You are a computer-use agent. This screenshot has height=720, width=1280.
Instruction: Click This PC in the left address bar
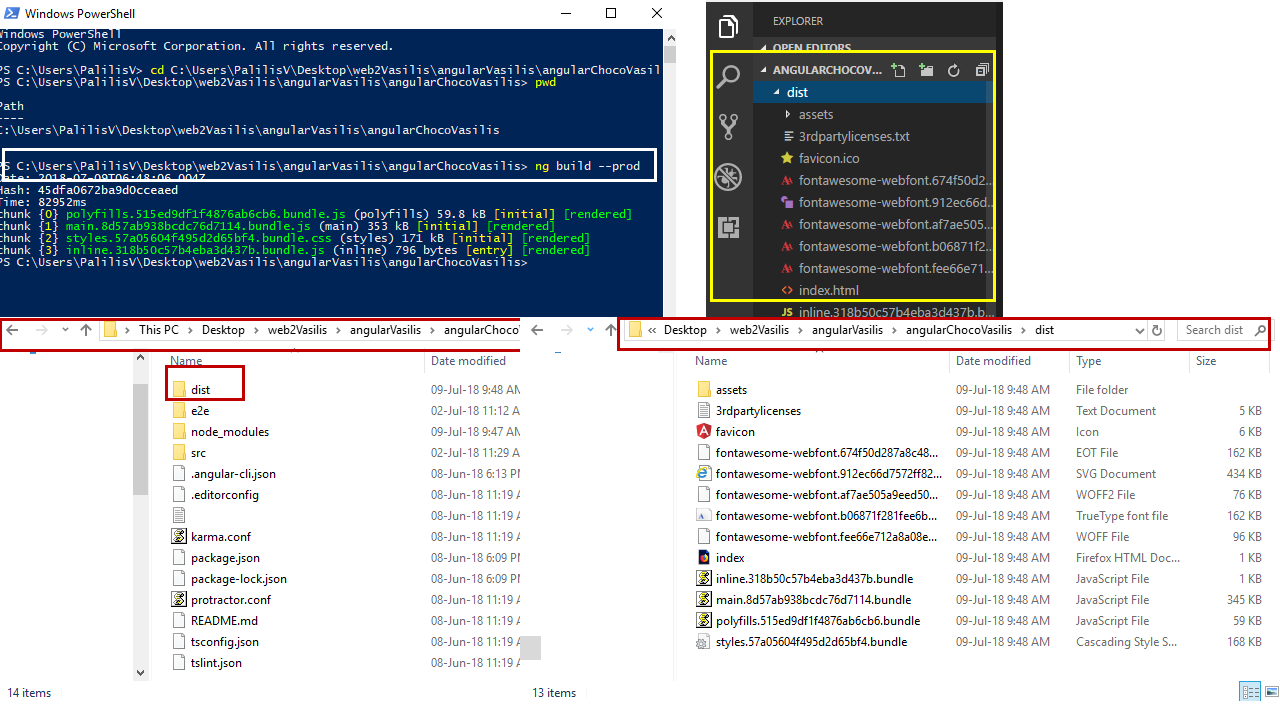(160, 330)
